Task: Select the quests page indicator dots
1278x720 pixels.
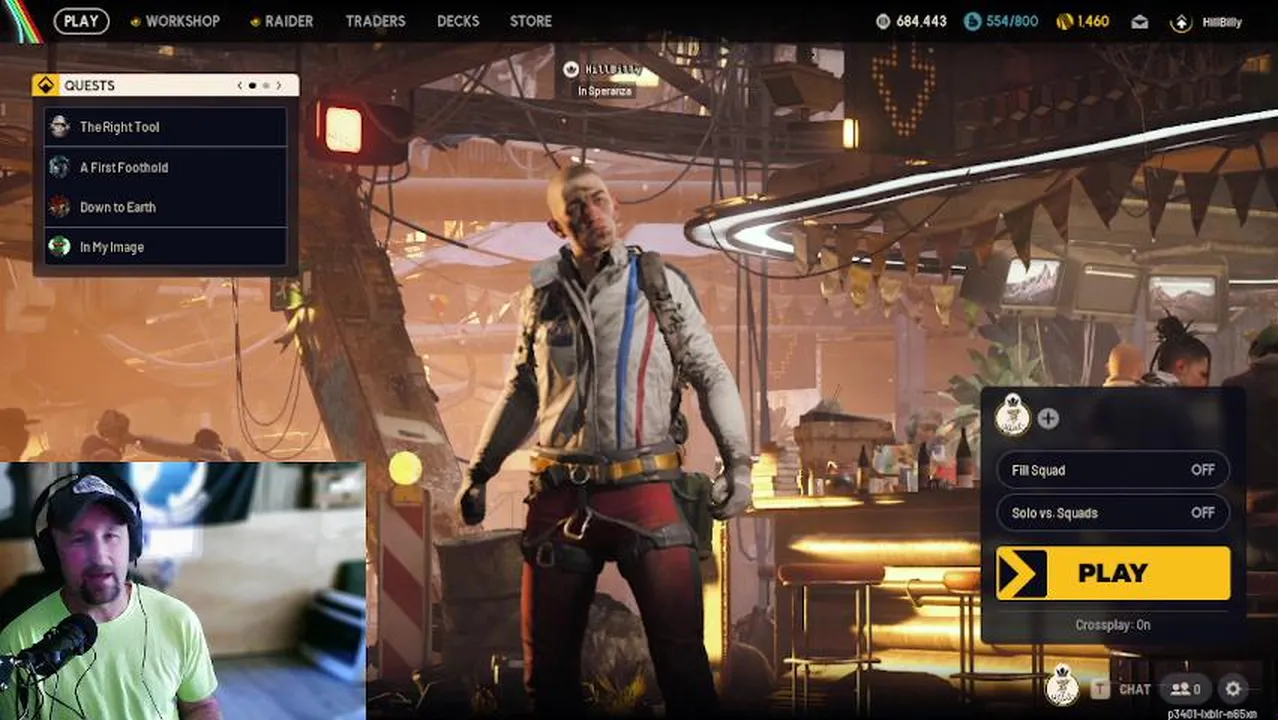Action: (x=259, y=86)
